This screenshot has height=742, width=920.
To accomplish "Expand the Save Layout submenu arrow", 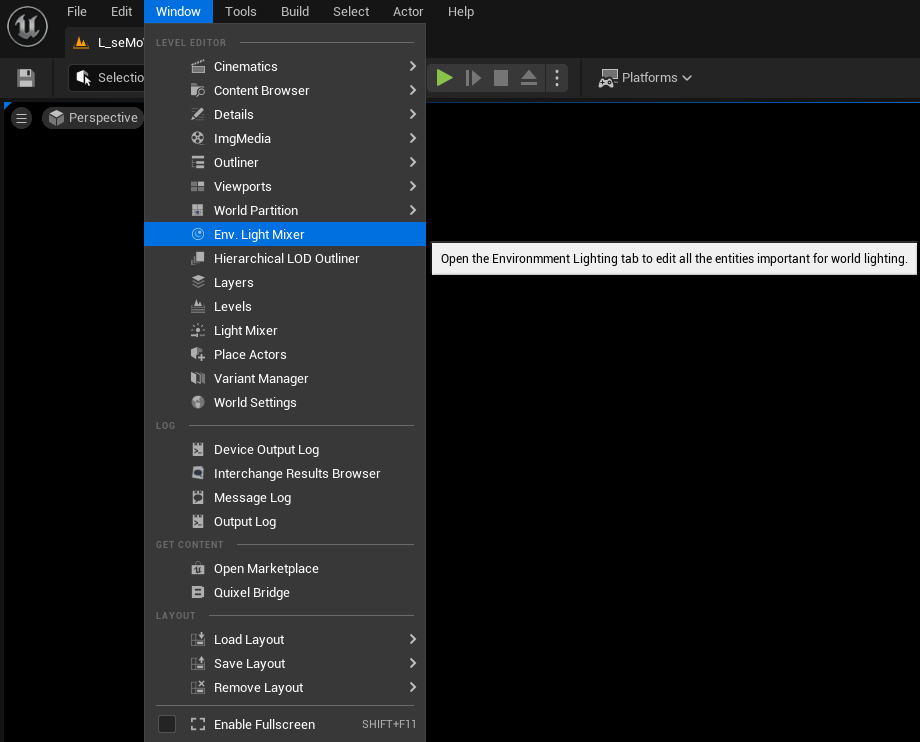I will [412, 663].
